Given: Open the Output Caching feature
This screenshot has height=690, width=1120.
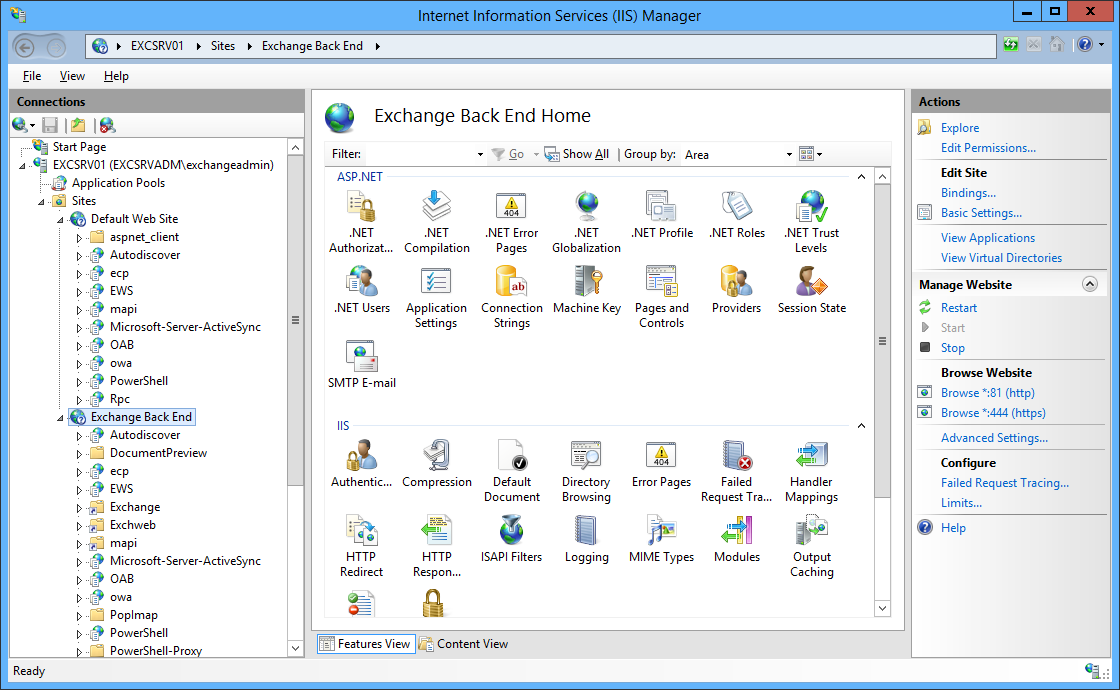Looking at the screenshot, I should coord(811,546).
